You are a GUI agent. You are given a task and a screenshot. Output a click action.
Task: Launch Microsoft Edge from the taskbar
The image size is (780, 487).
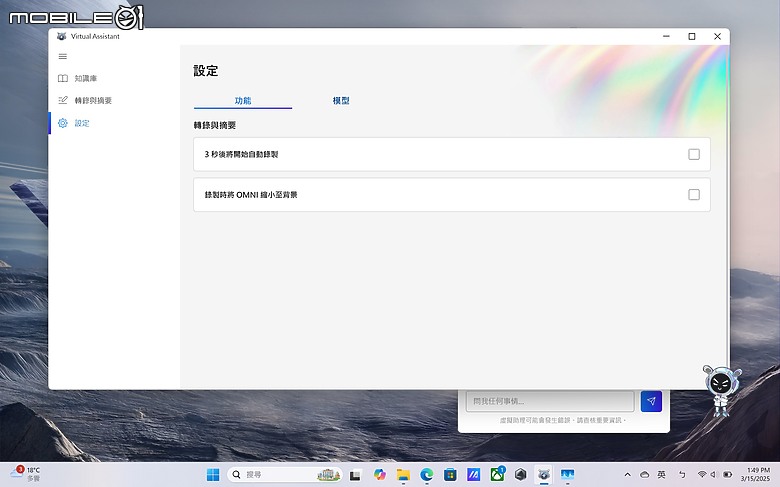tap(426, 475)
